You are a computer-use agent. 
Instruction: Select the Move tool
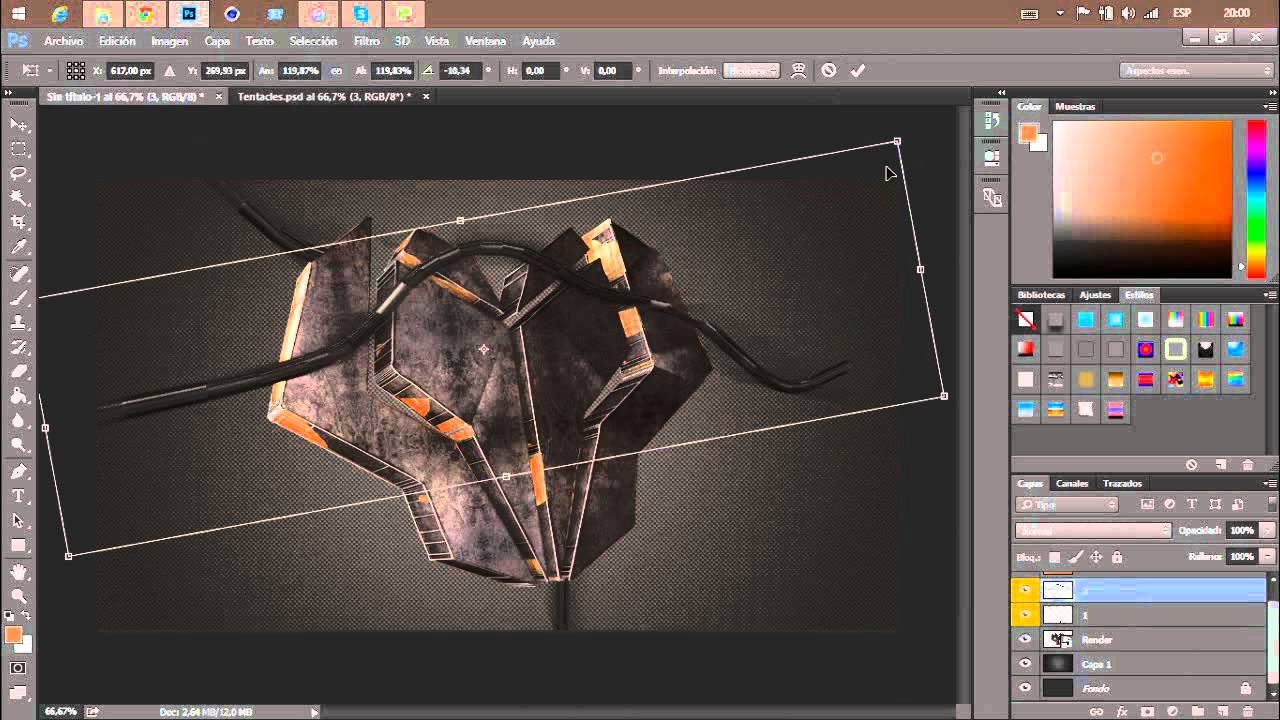(18, 124)
